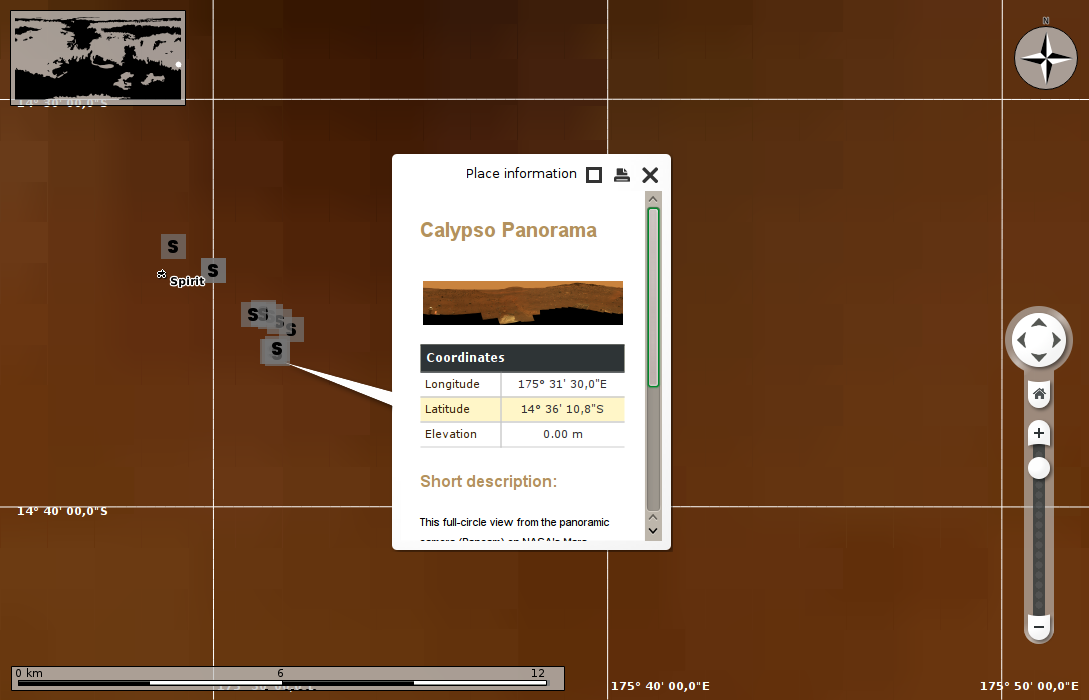Open the Calypso Panorama thumbnail image
Viewport: 1089px width, 700px height.
[523, 303]
